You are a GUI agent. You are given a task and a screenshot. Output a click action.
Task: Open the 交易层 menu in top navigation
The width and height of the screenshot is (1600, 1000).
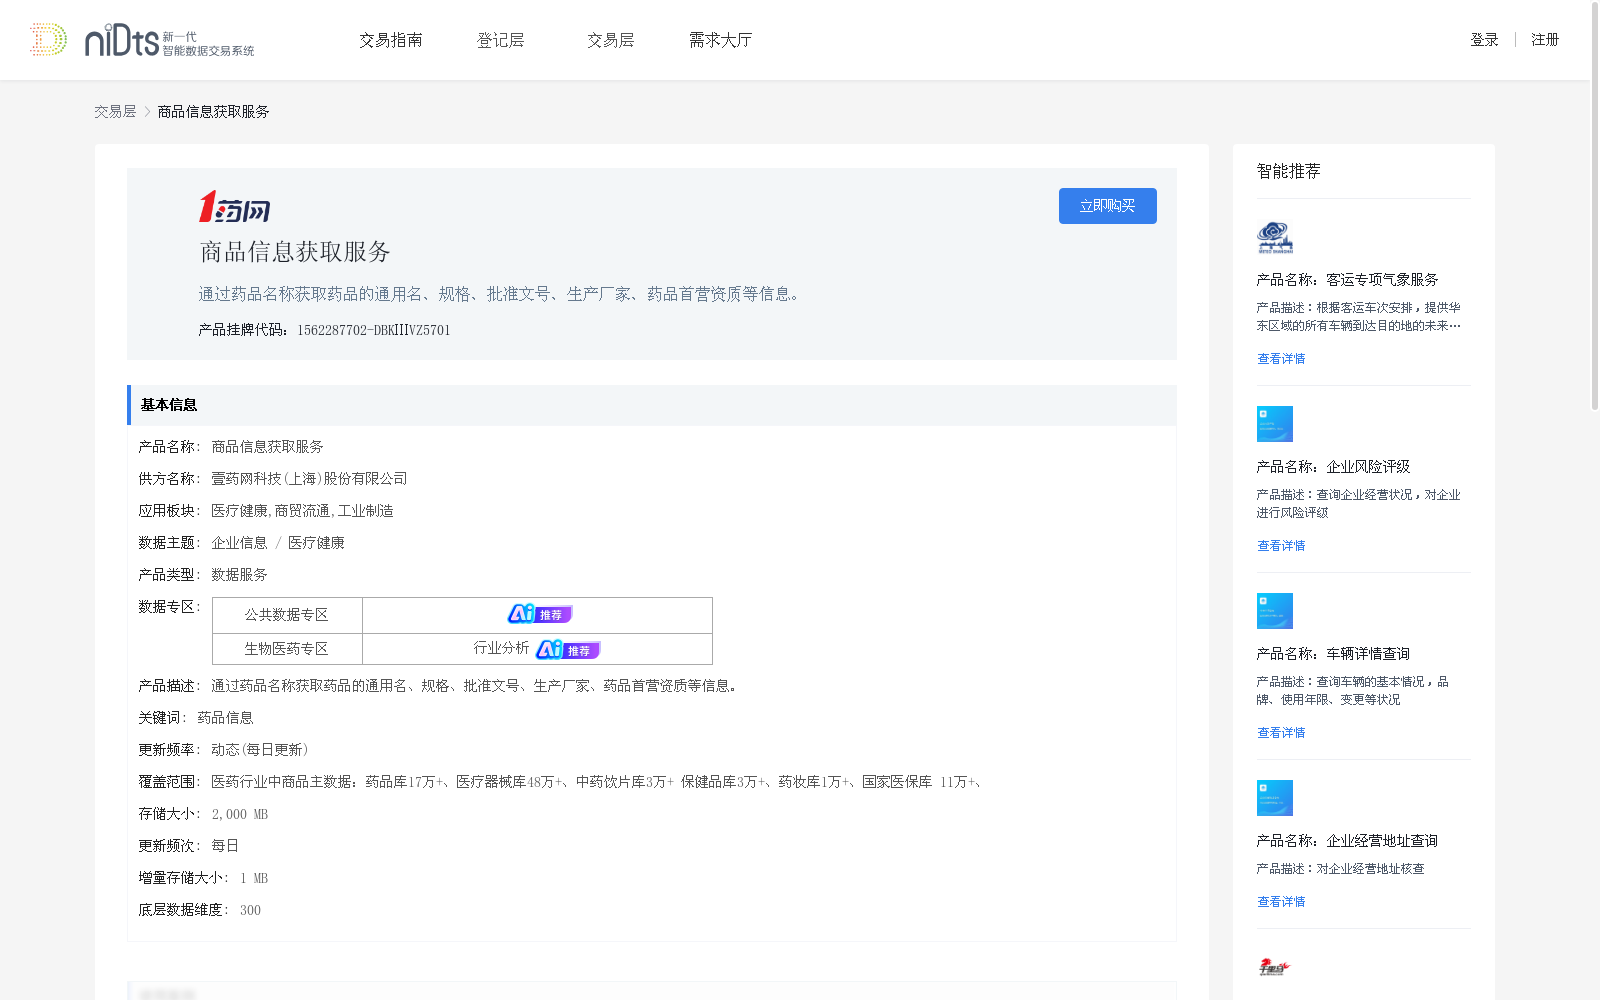(611, 40)
